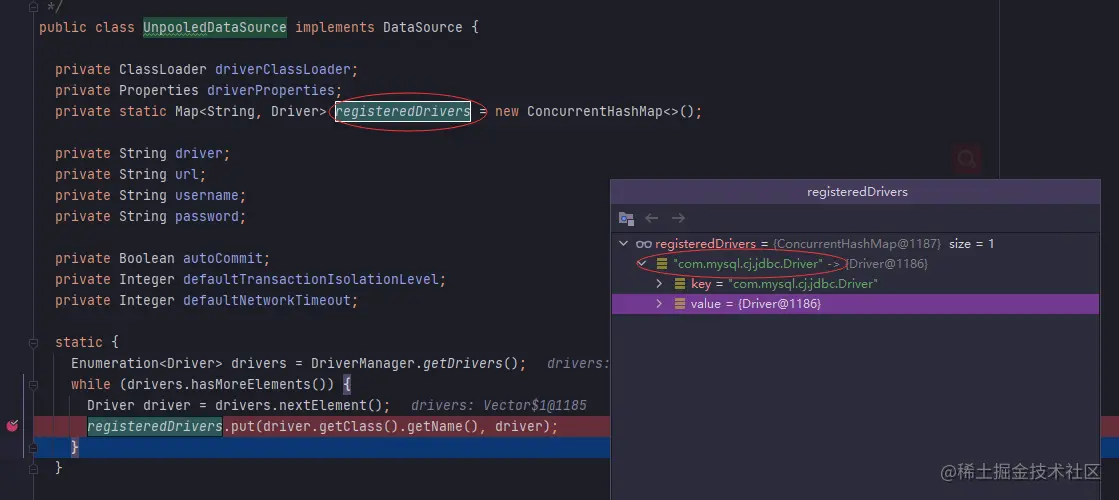This screenshot has width=1119, height=500.
Task: Fold the static block at its opening line
Action: tap(33, 343)
